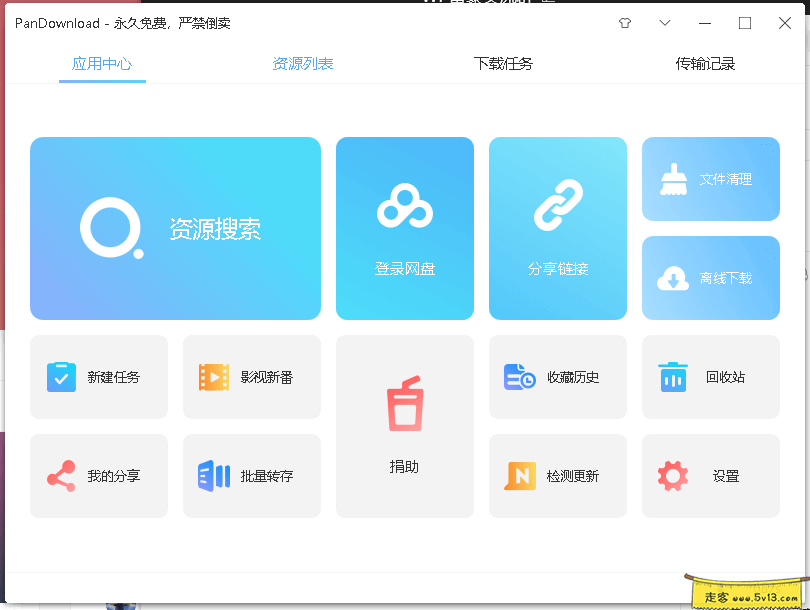The image size is (810, 610).
Task: Create a 新建任务 new task
Action: pyautogui.click(x=99, y=377)
